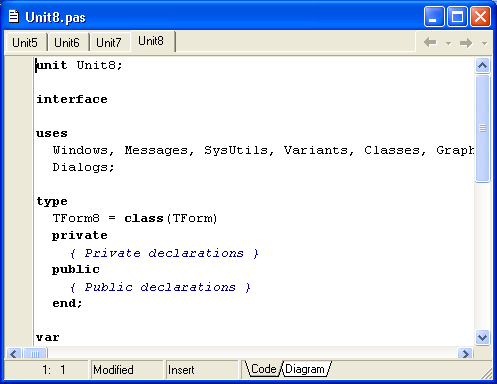Click 'TForm8' in class declaration
497x384 pixels.
coord(76,218)
